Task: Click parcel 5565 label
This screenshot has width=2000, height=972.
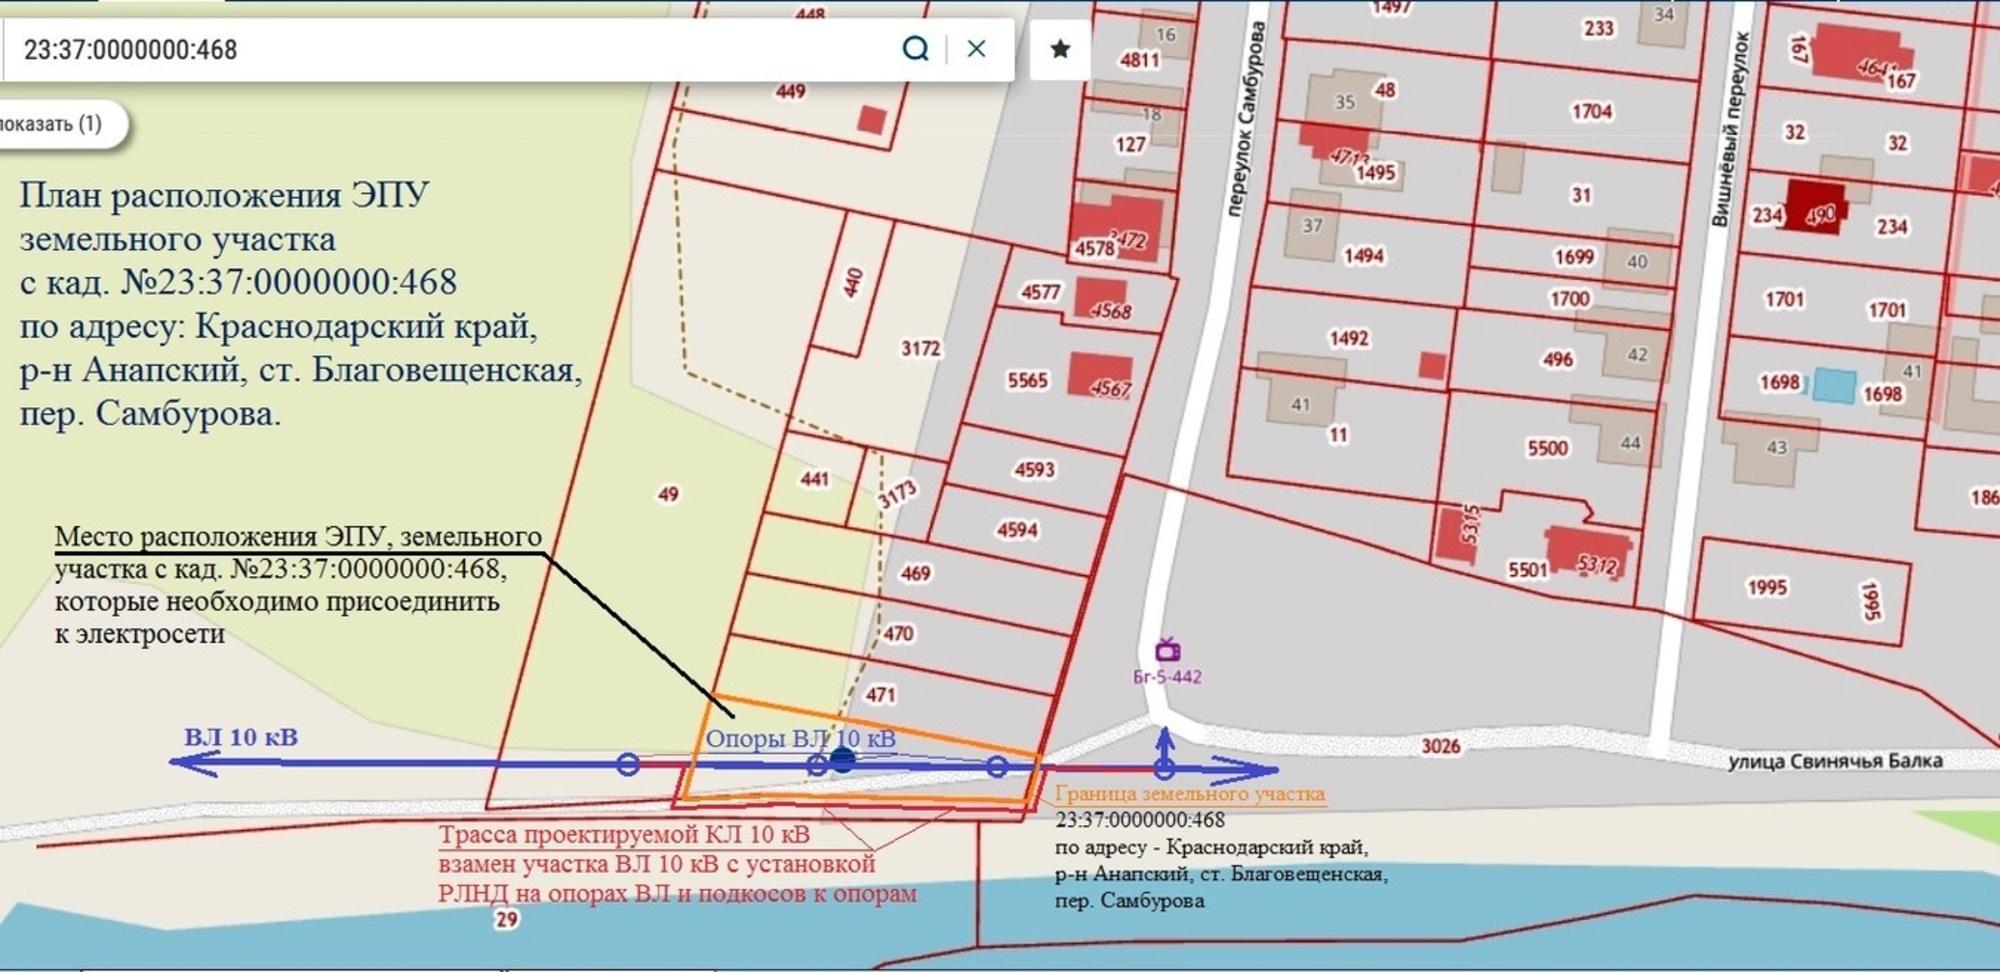Action: pyautogui.click(x=1027, y=381)
